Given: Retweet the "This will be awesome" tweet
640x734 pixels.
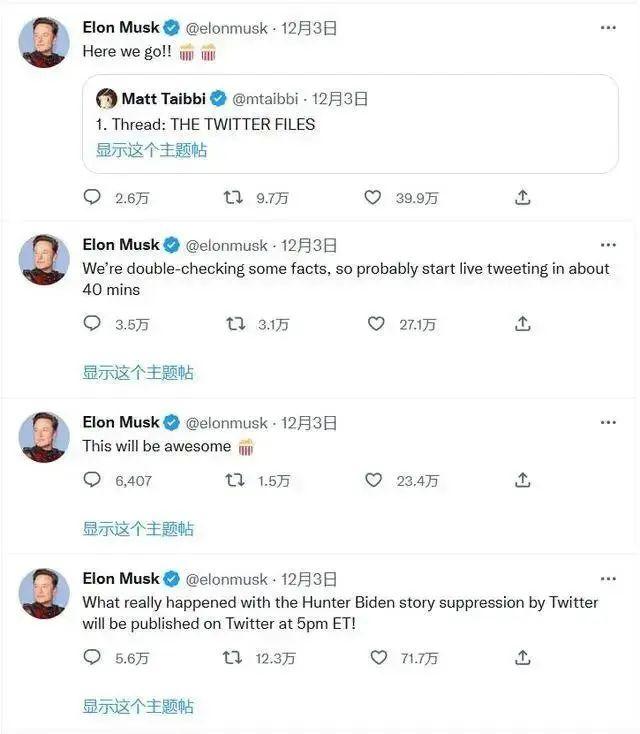Looking at the screenshot, I should coord(235,480).
